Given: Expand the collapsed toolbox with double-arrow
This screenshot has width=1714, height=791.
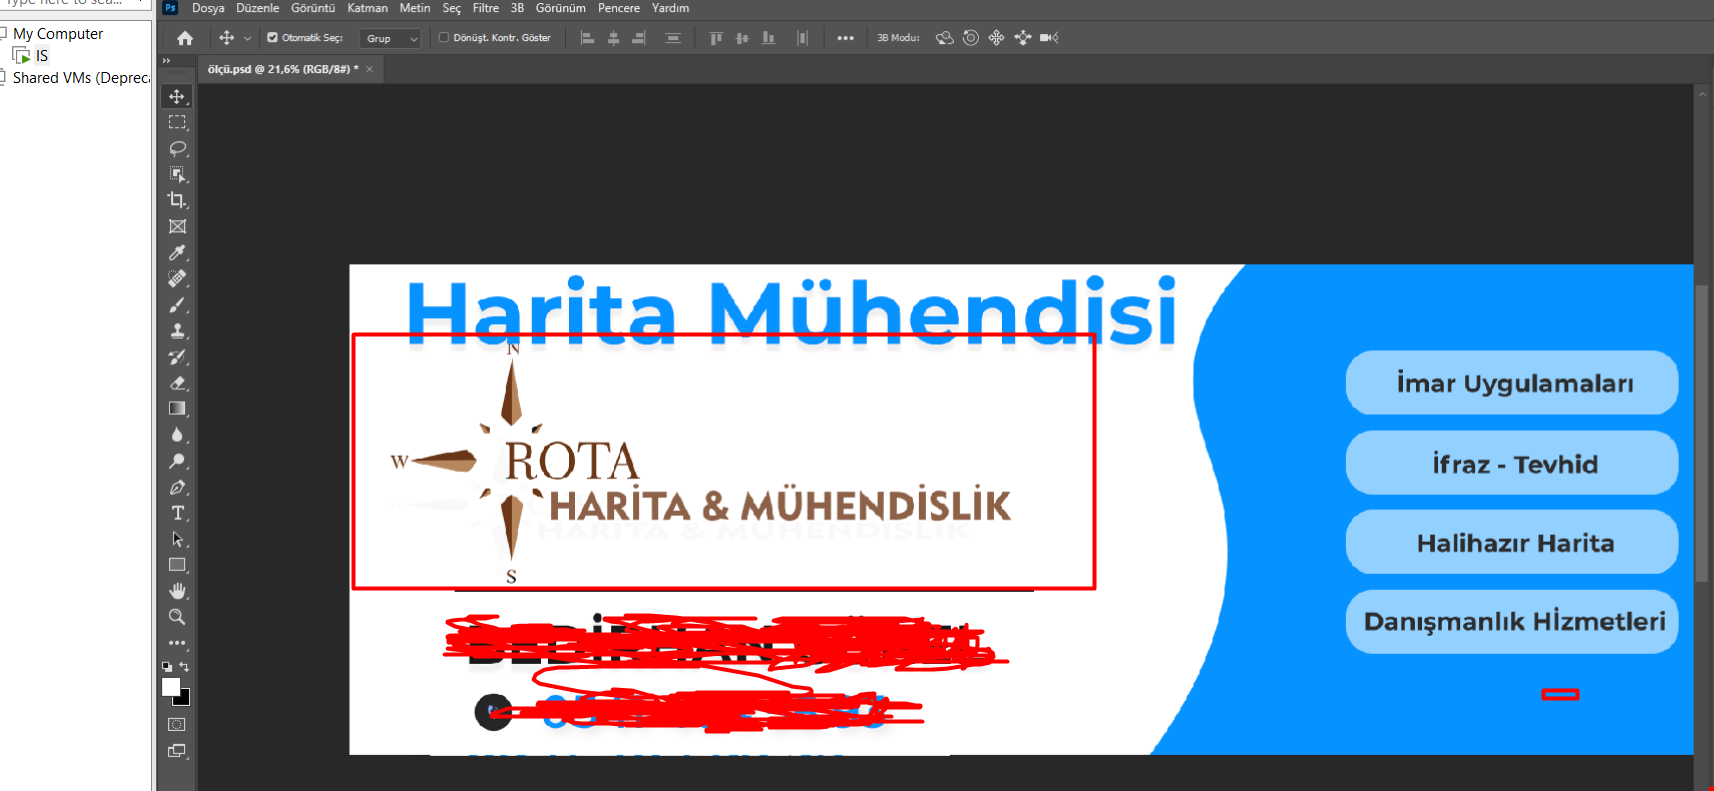Looking at the screenshot, I should coord(166,61).
